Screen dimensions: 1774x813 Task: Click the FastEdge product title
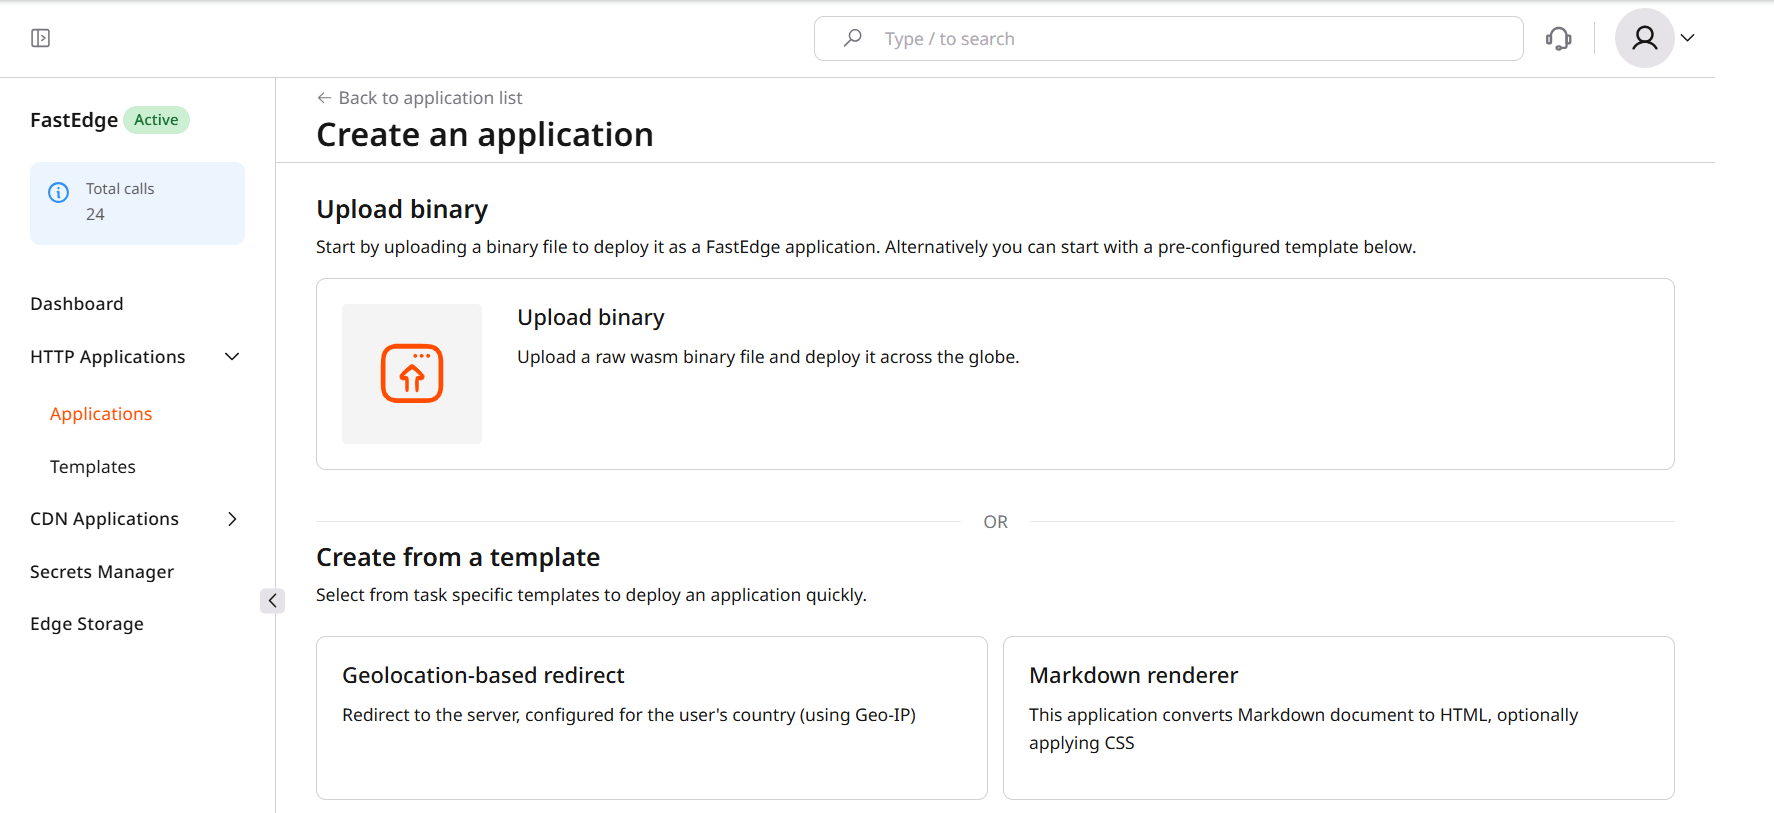click(x=74, y=120)
